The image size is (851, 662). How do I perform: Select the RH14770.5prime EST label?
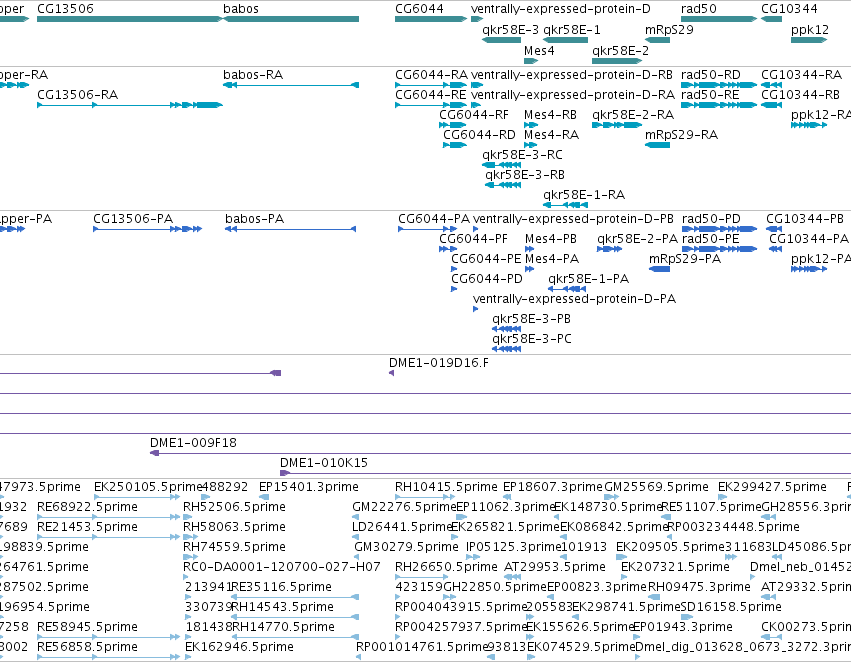point(283,627)
